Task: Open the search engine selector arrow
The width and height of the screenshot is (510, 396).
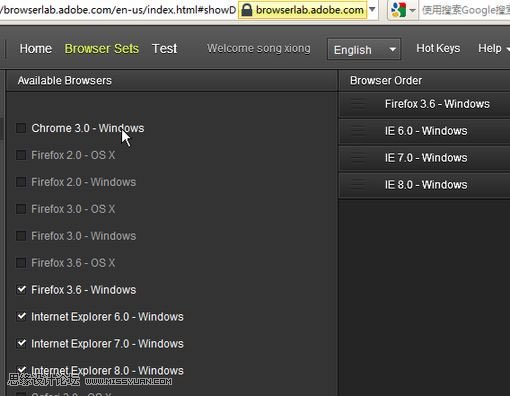Action: [x=412, y=10]
